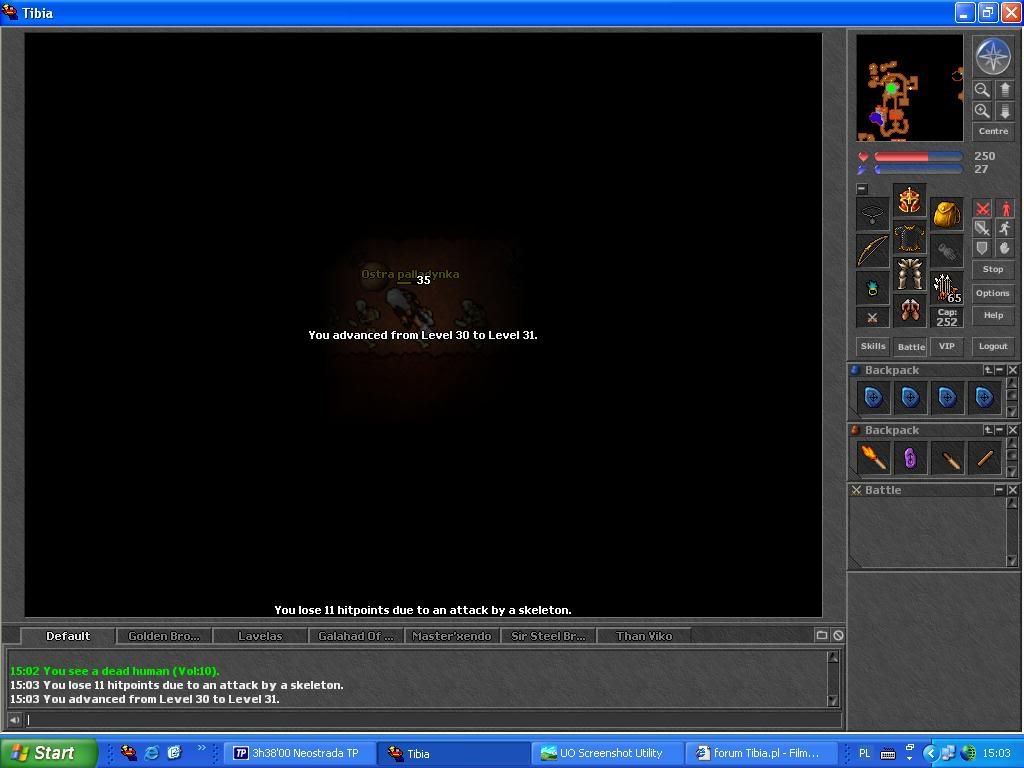
Task: Click the leg armor slot
Action: 909,274
